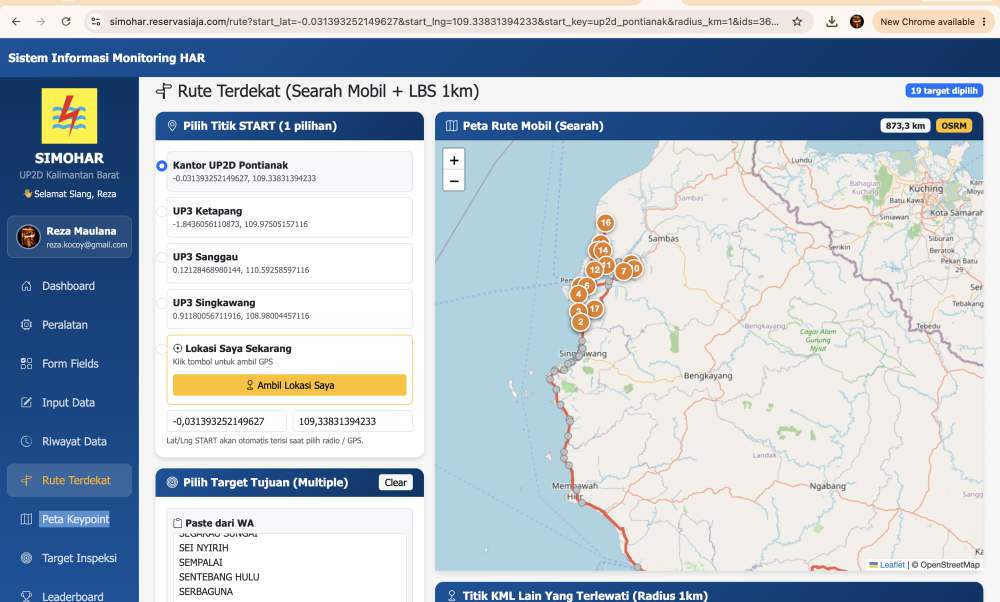
Task: Open Peta Keypoint in the sidebar
Action: click(x=70, y=520)
